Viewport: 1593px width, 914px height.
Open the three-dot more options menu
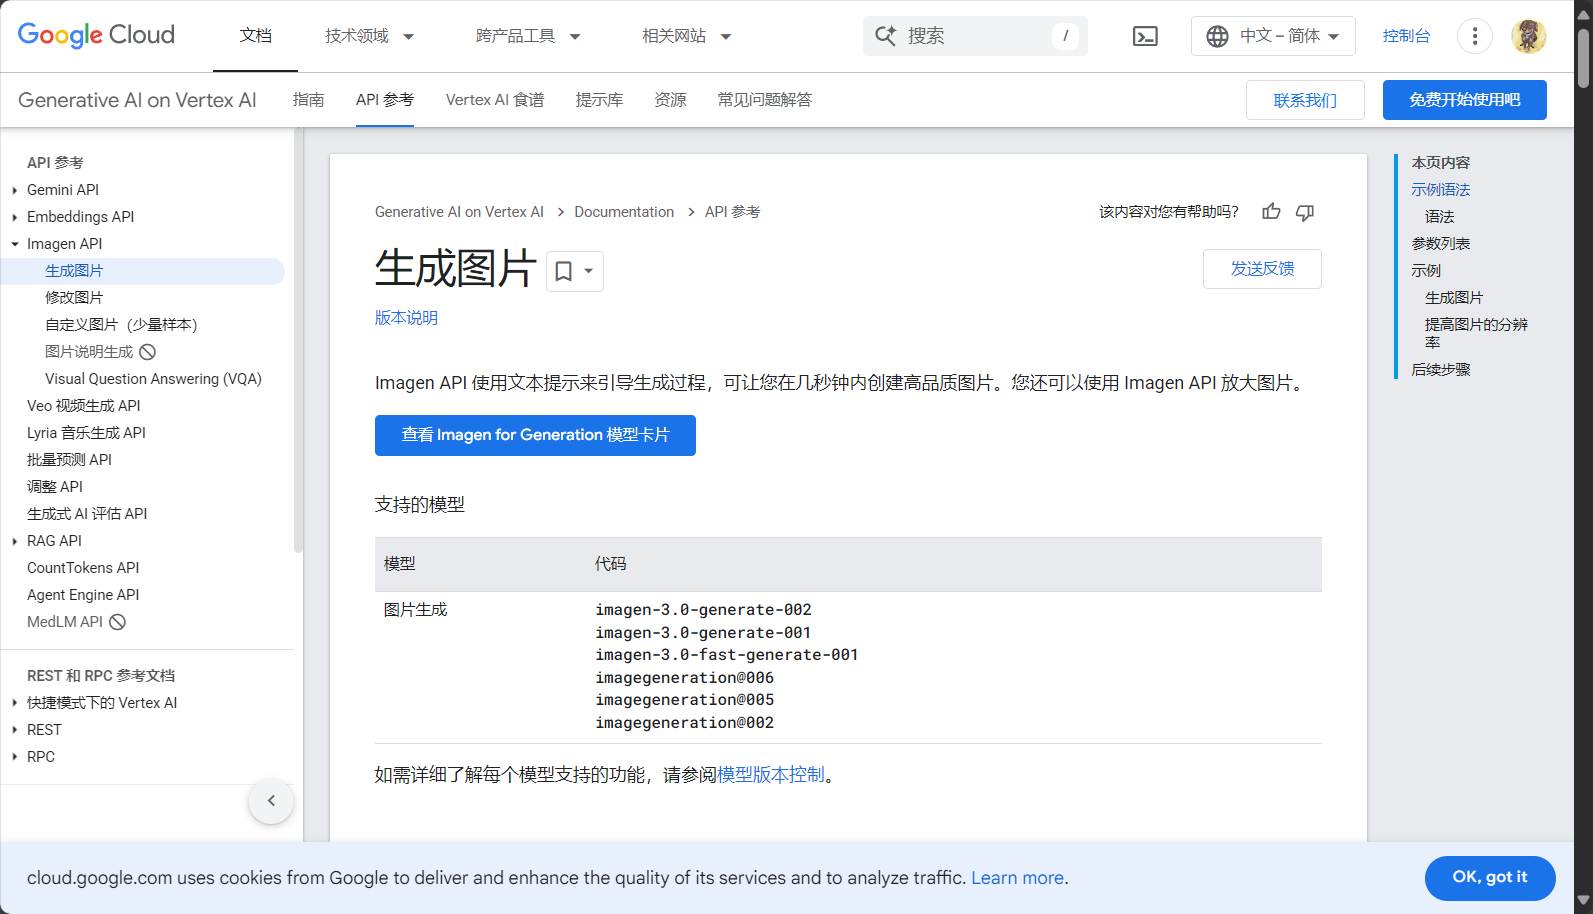[1474, 36]
